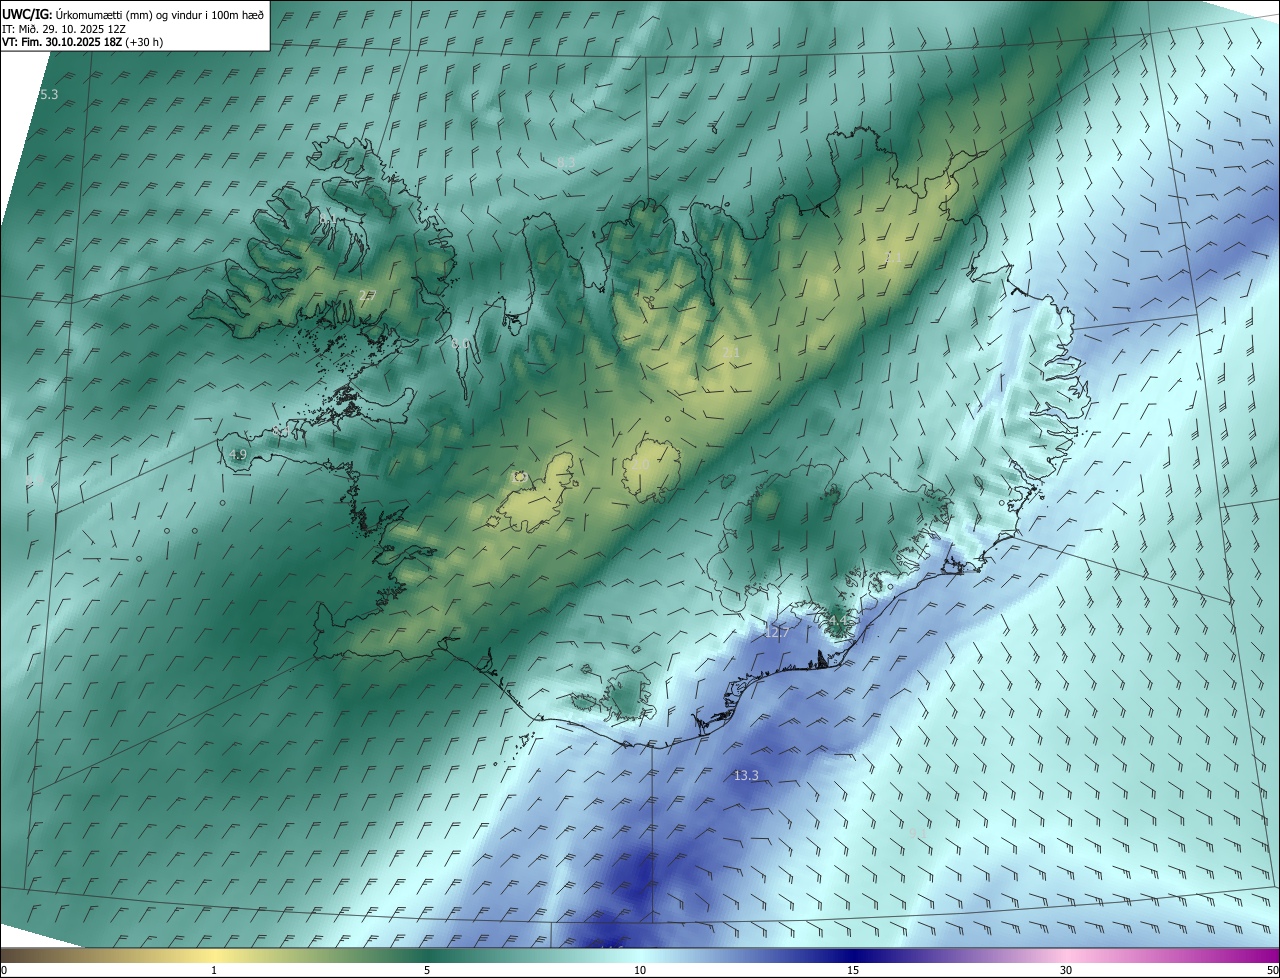Click the 4.4 value label on the southeast glacier tongue

coord(837,620)
